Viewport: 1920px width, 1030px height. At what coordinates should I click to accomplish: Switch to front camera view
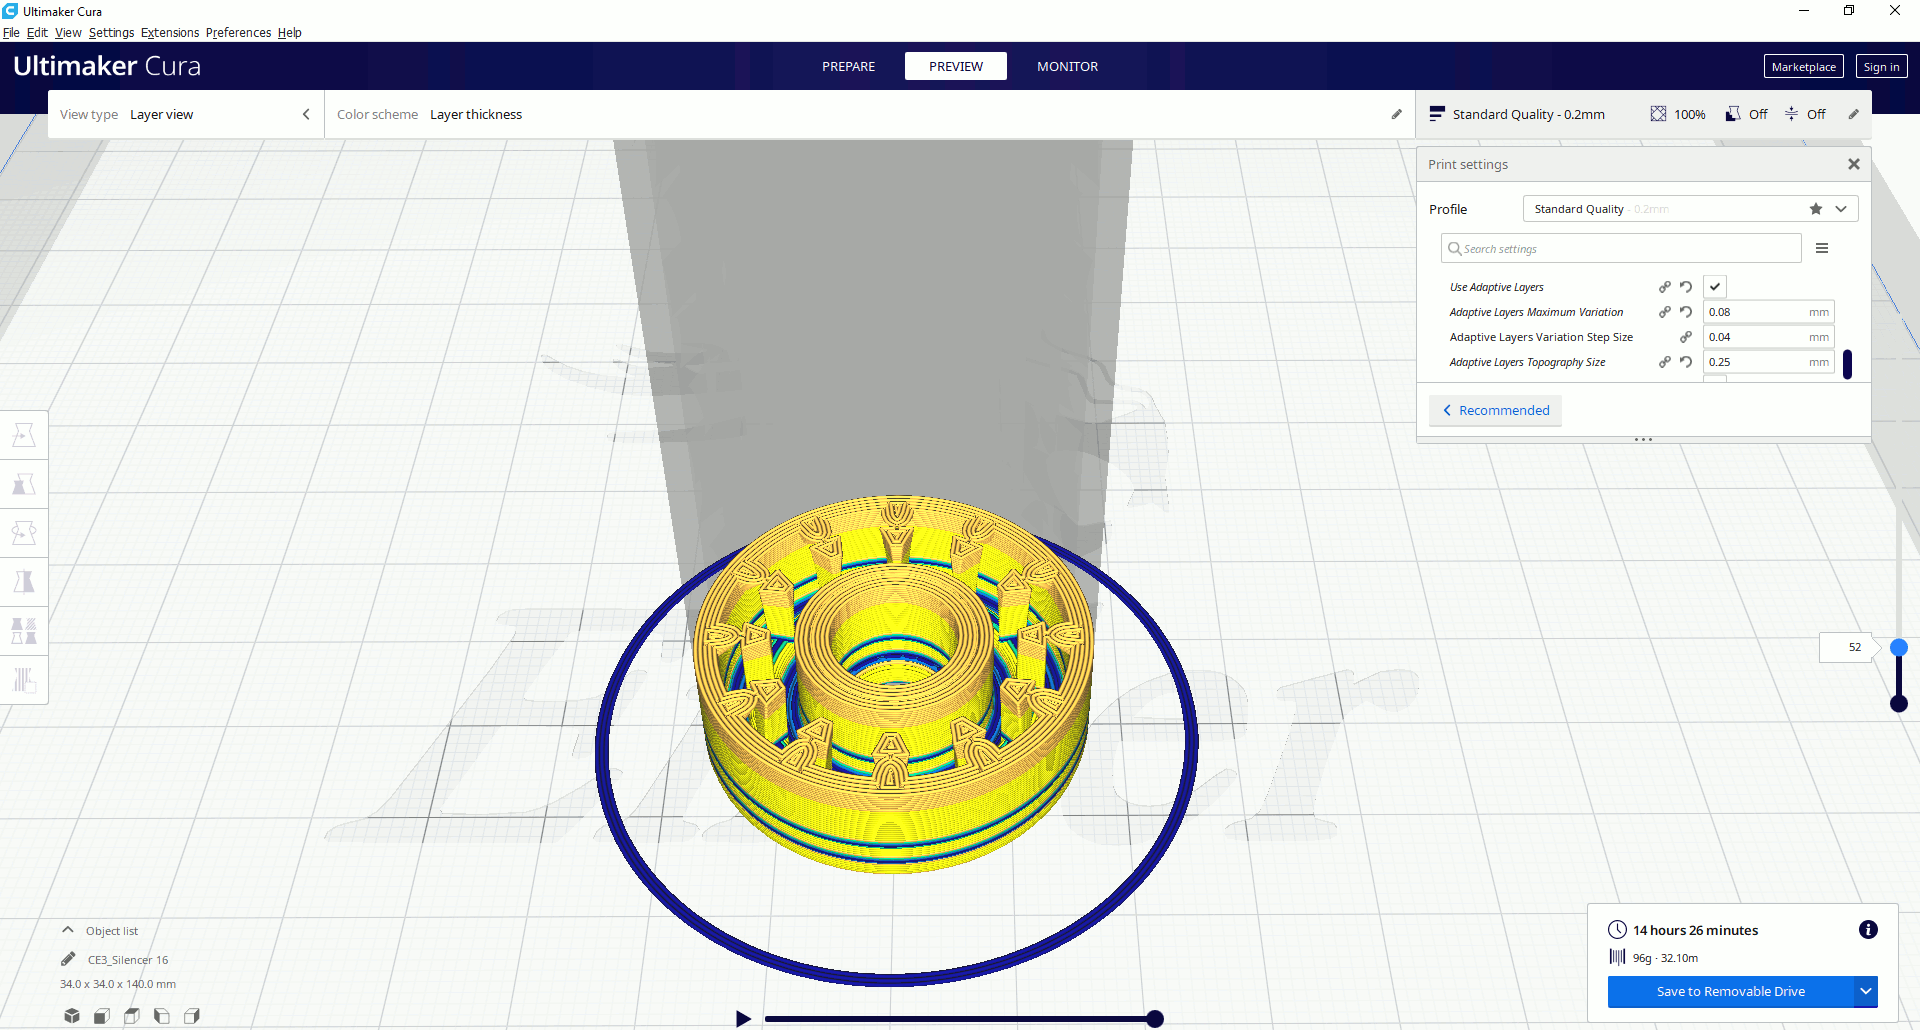point(102,1016)
